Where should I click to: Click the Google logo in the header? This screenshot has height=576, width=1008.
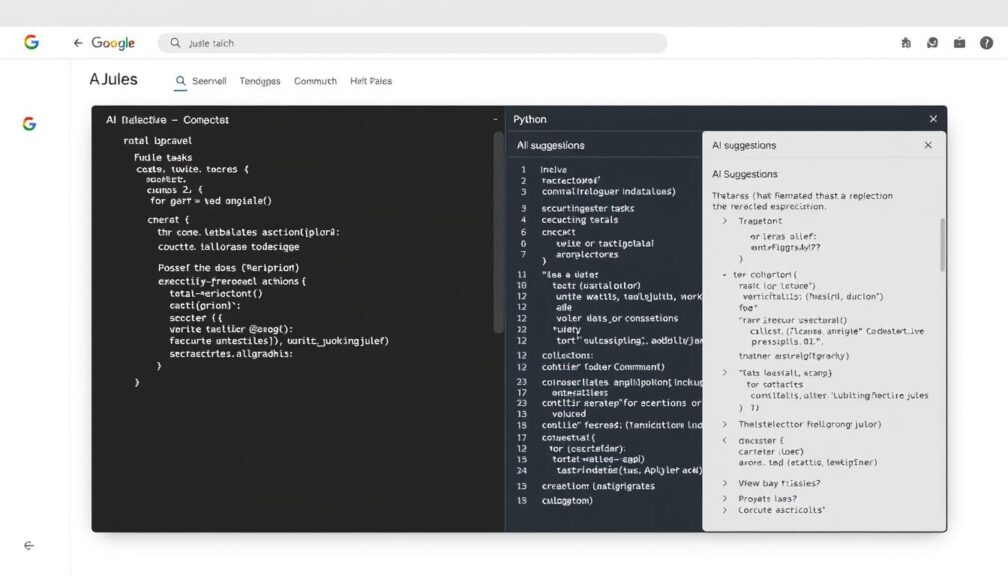(119, 42)
